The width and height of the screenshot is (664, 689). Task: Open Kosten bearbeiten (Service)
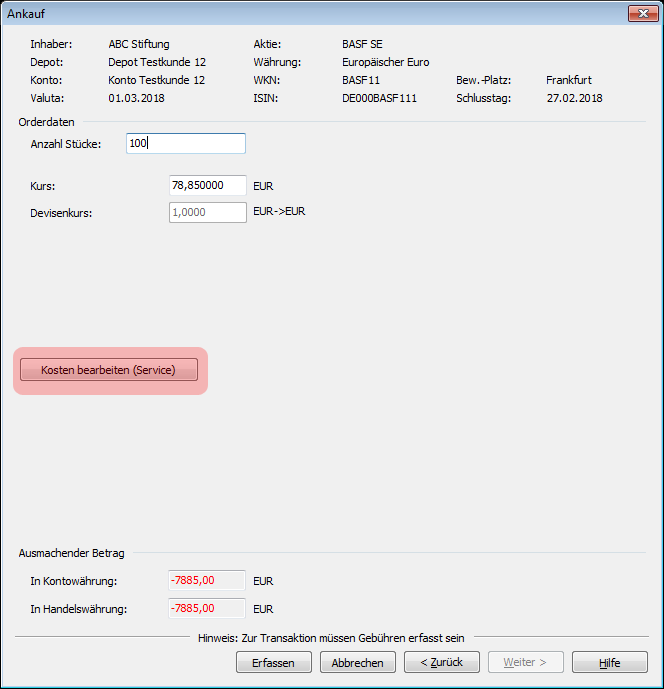109,370
